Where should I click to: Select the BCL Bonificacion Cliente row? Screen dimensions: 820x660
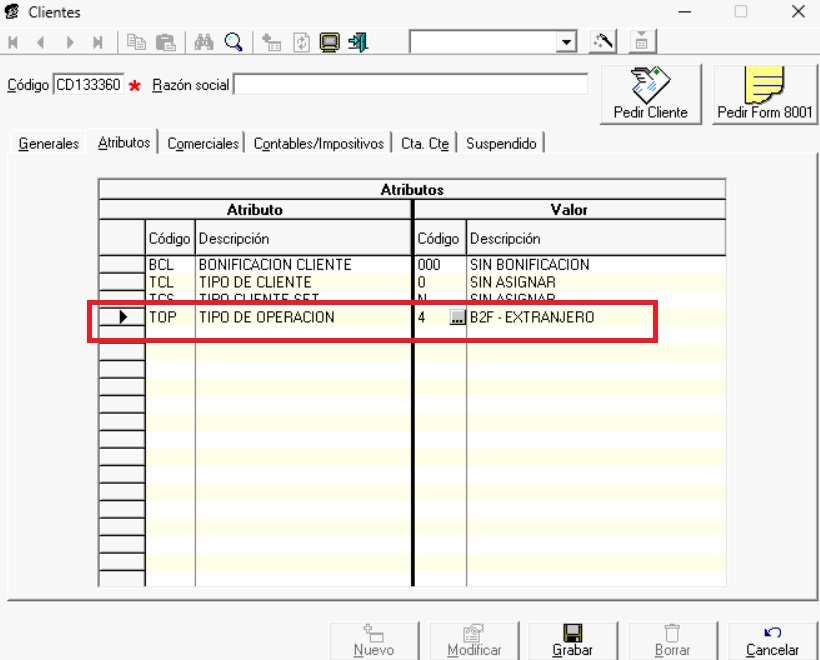(x=275, y=265)
